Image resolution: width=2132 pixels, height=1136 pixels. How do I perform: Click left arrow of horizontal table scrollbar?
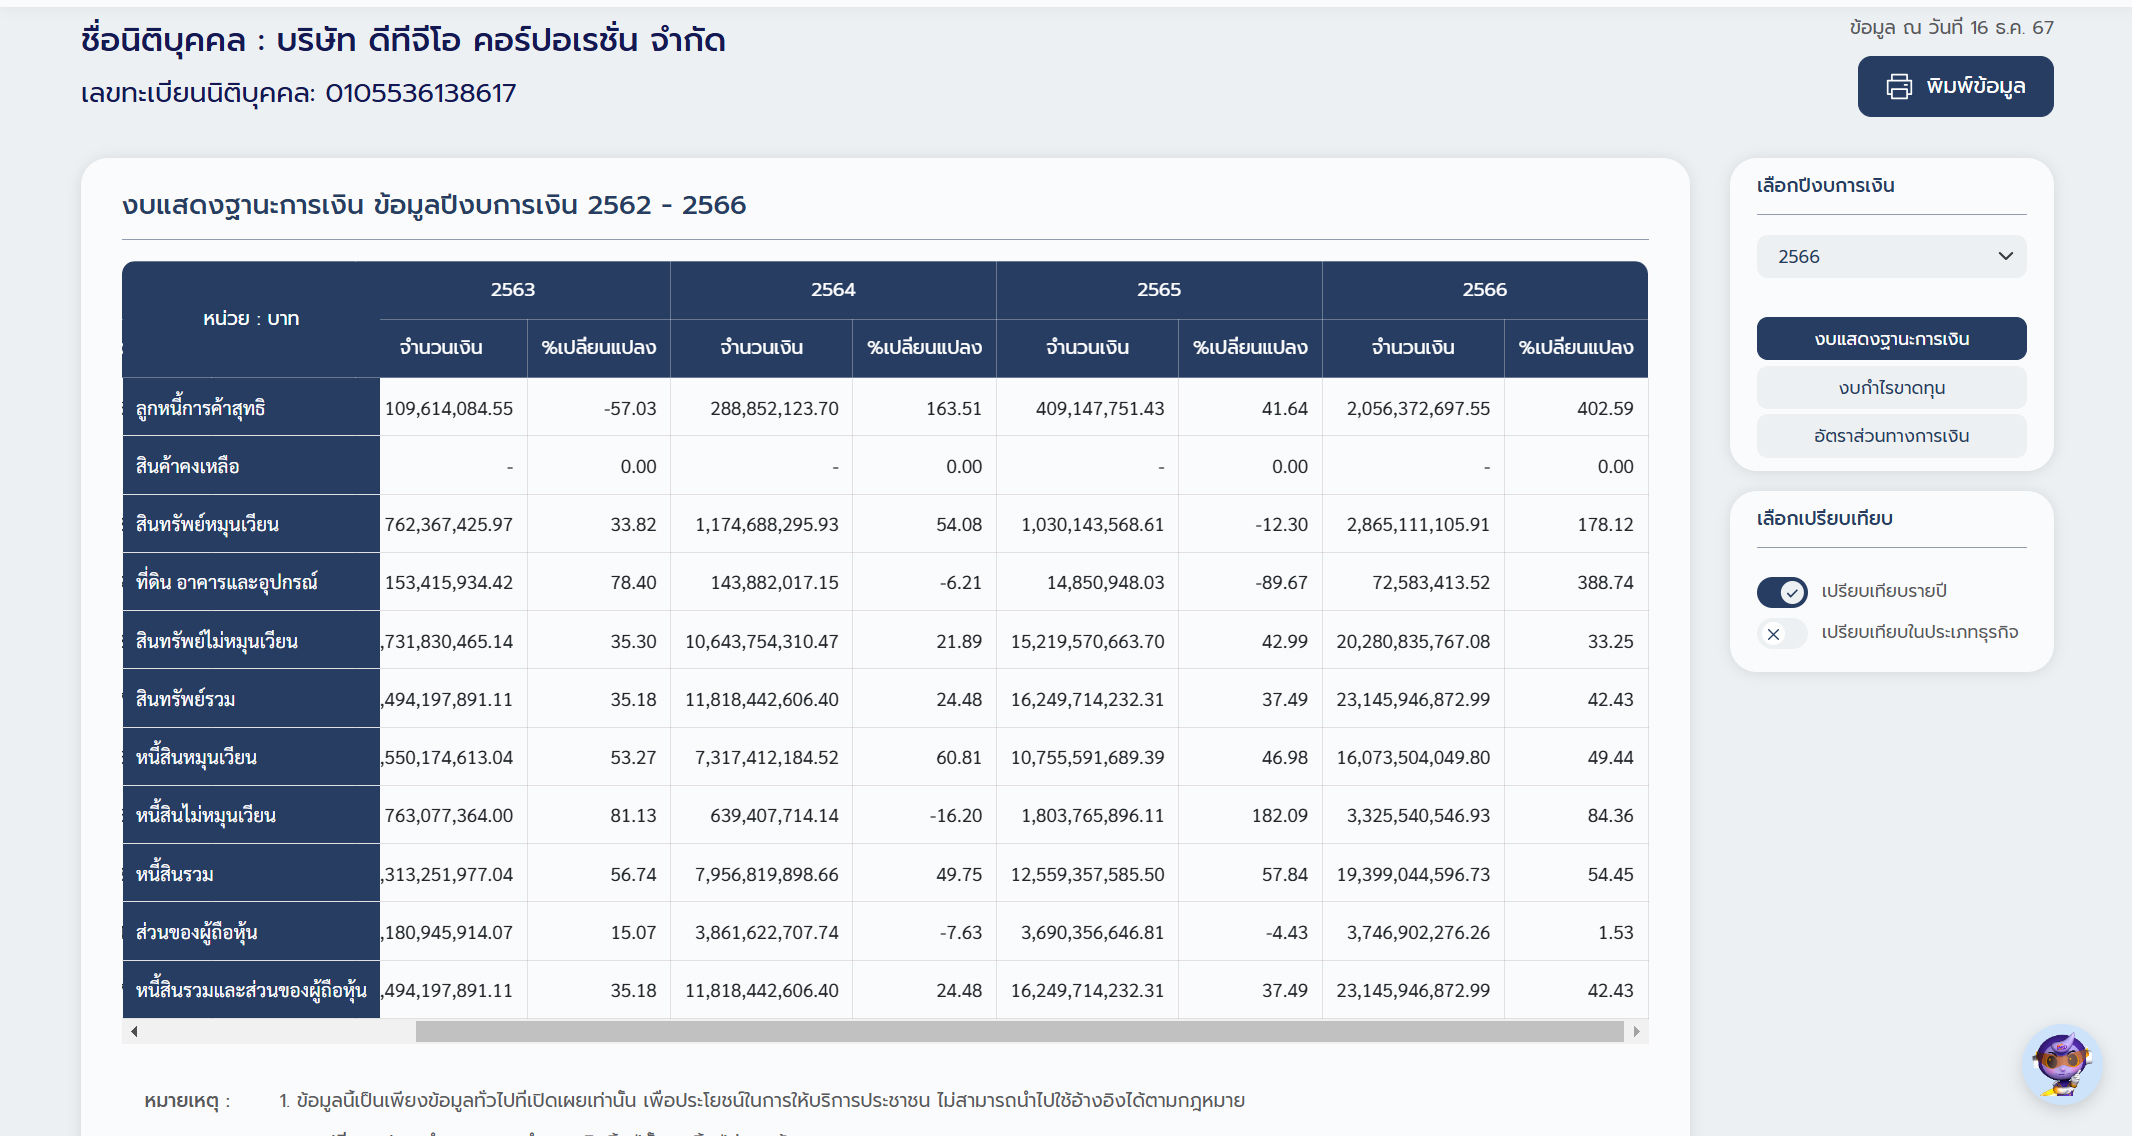[x=134, y=1031]
